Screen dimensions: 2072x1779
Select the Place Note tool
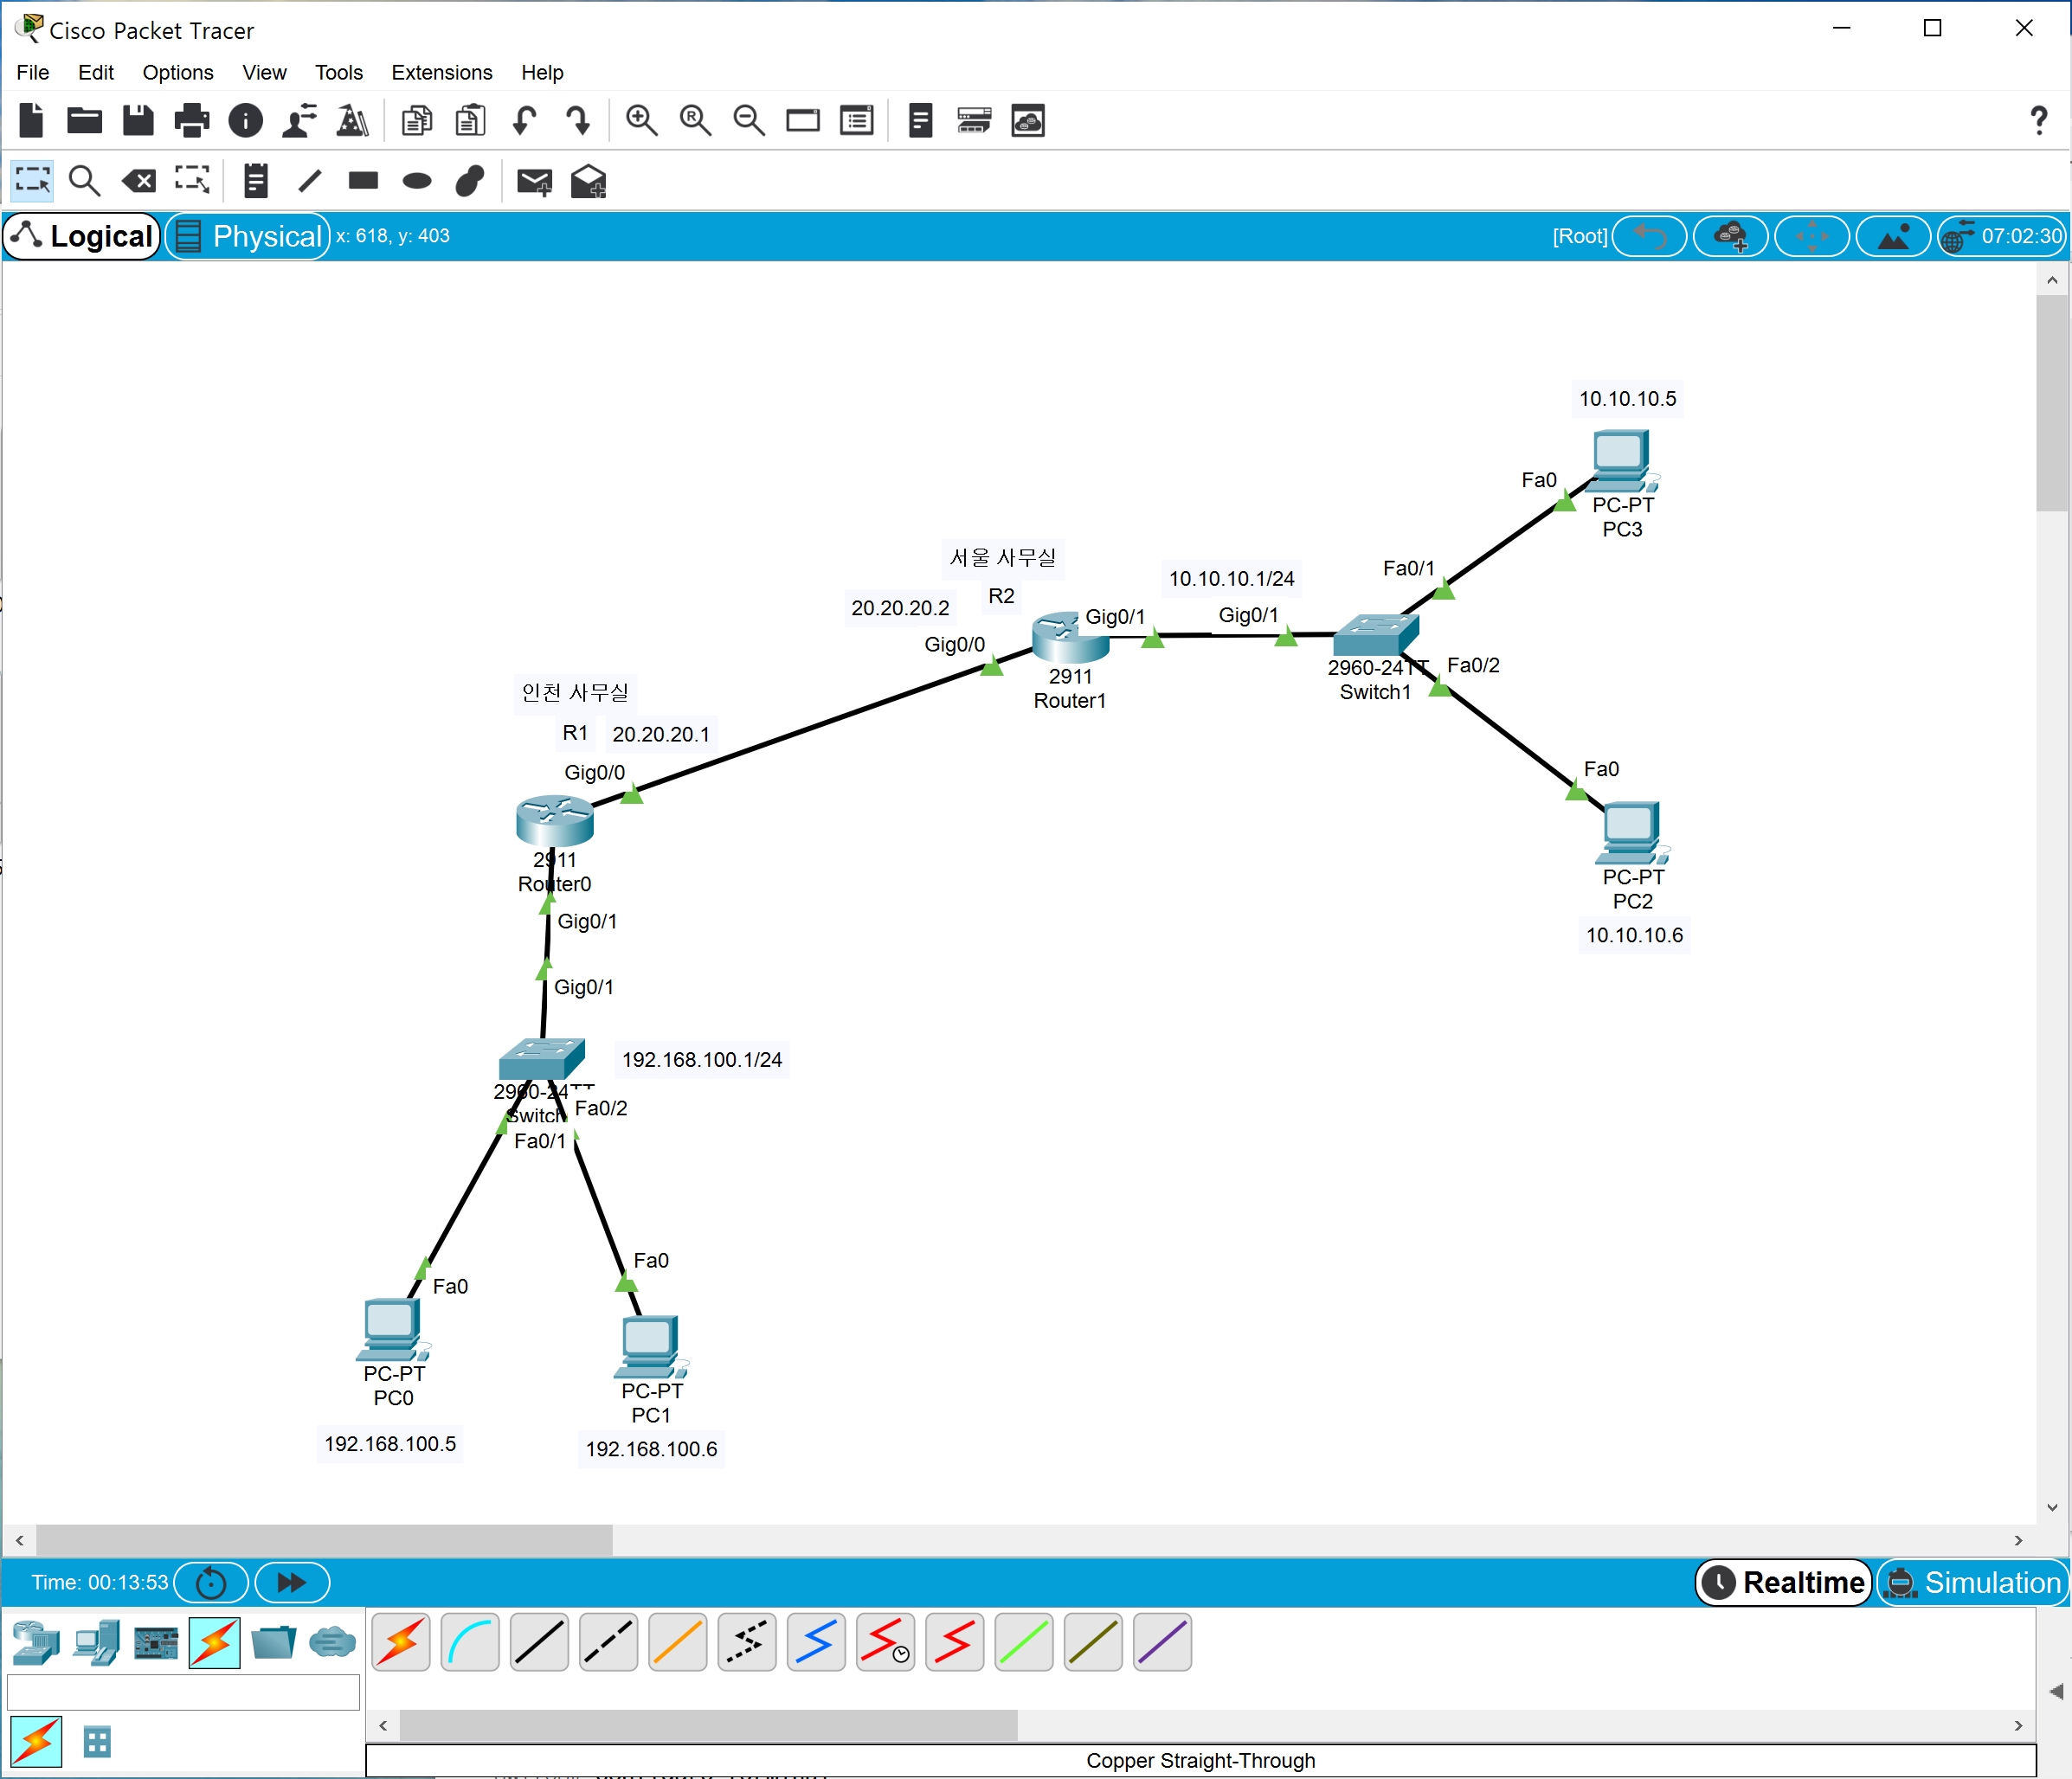tap(256, 181)
